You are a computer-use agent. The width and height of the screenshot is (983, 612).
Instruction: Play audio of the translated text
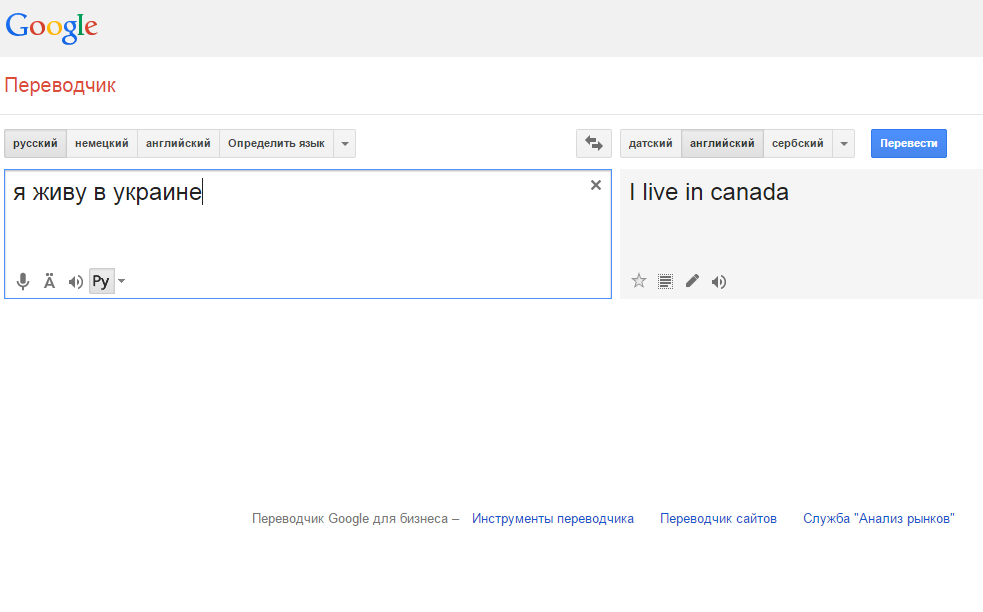coord(719,282)
